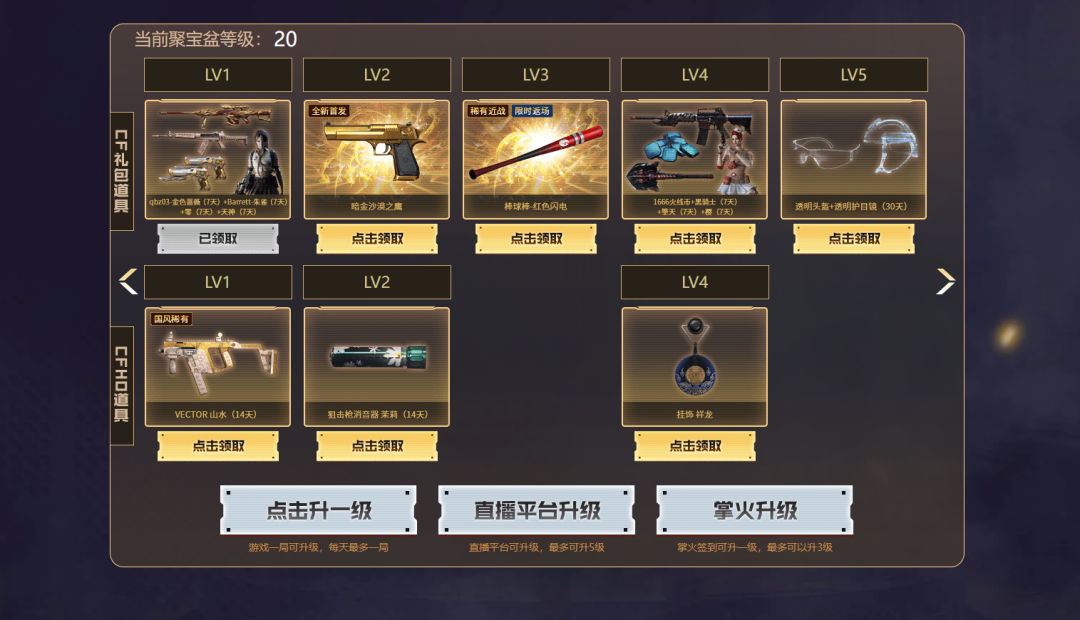Click the gold Desert Eagle pistol image
1080x620 pixels.
377,160
